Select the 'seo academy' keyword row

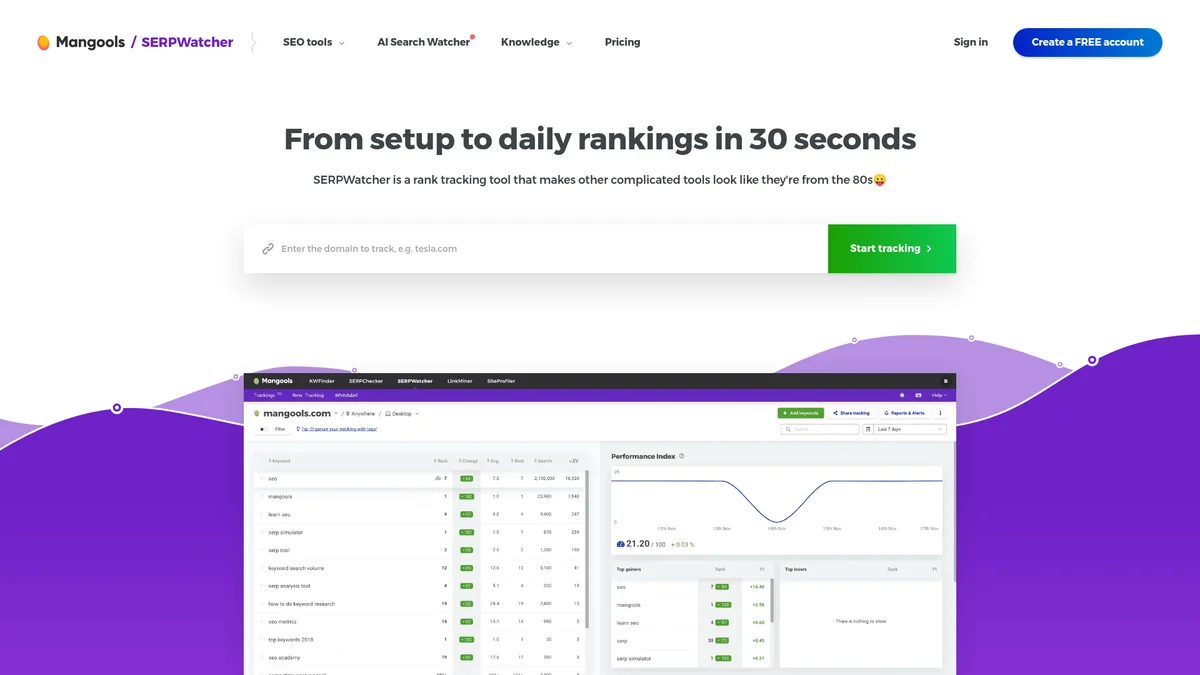pos(420,658)
